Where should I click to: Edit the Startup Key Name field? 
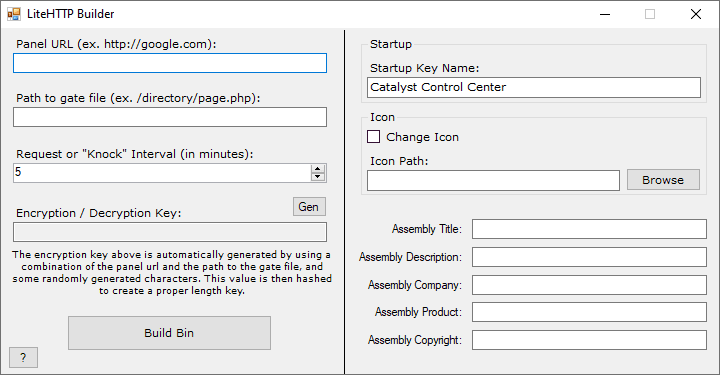coord(534,87)
